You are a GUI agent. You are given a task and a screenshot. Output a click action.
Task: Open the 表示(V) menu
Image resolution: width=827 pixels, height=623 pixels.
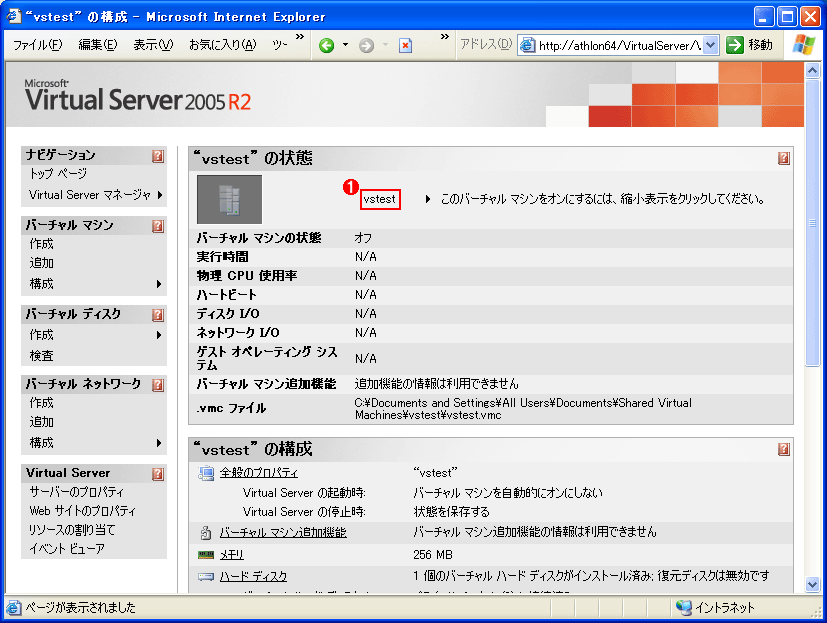pos(153,45)
